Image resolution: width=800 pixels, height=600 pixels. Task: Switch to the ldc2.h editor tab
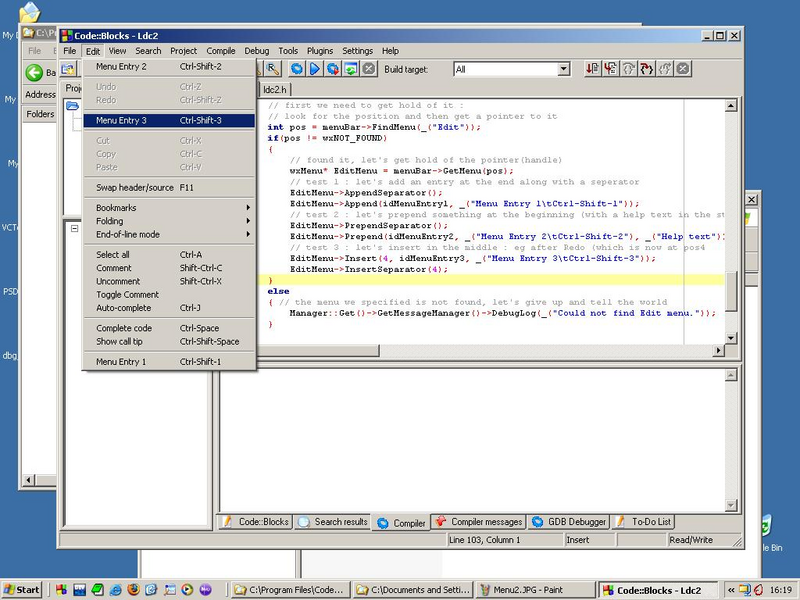pyautogui.click(x=274, y=90)
